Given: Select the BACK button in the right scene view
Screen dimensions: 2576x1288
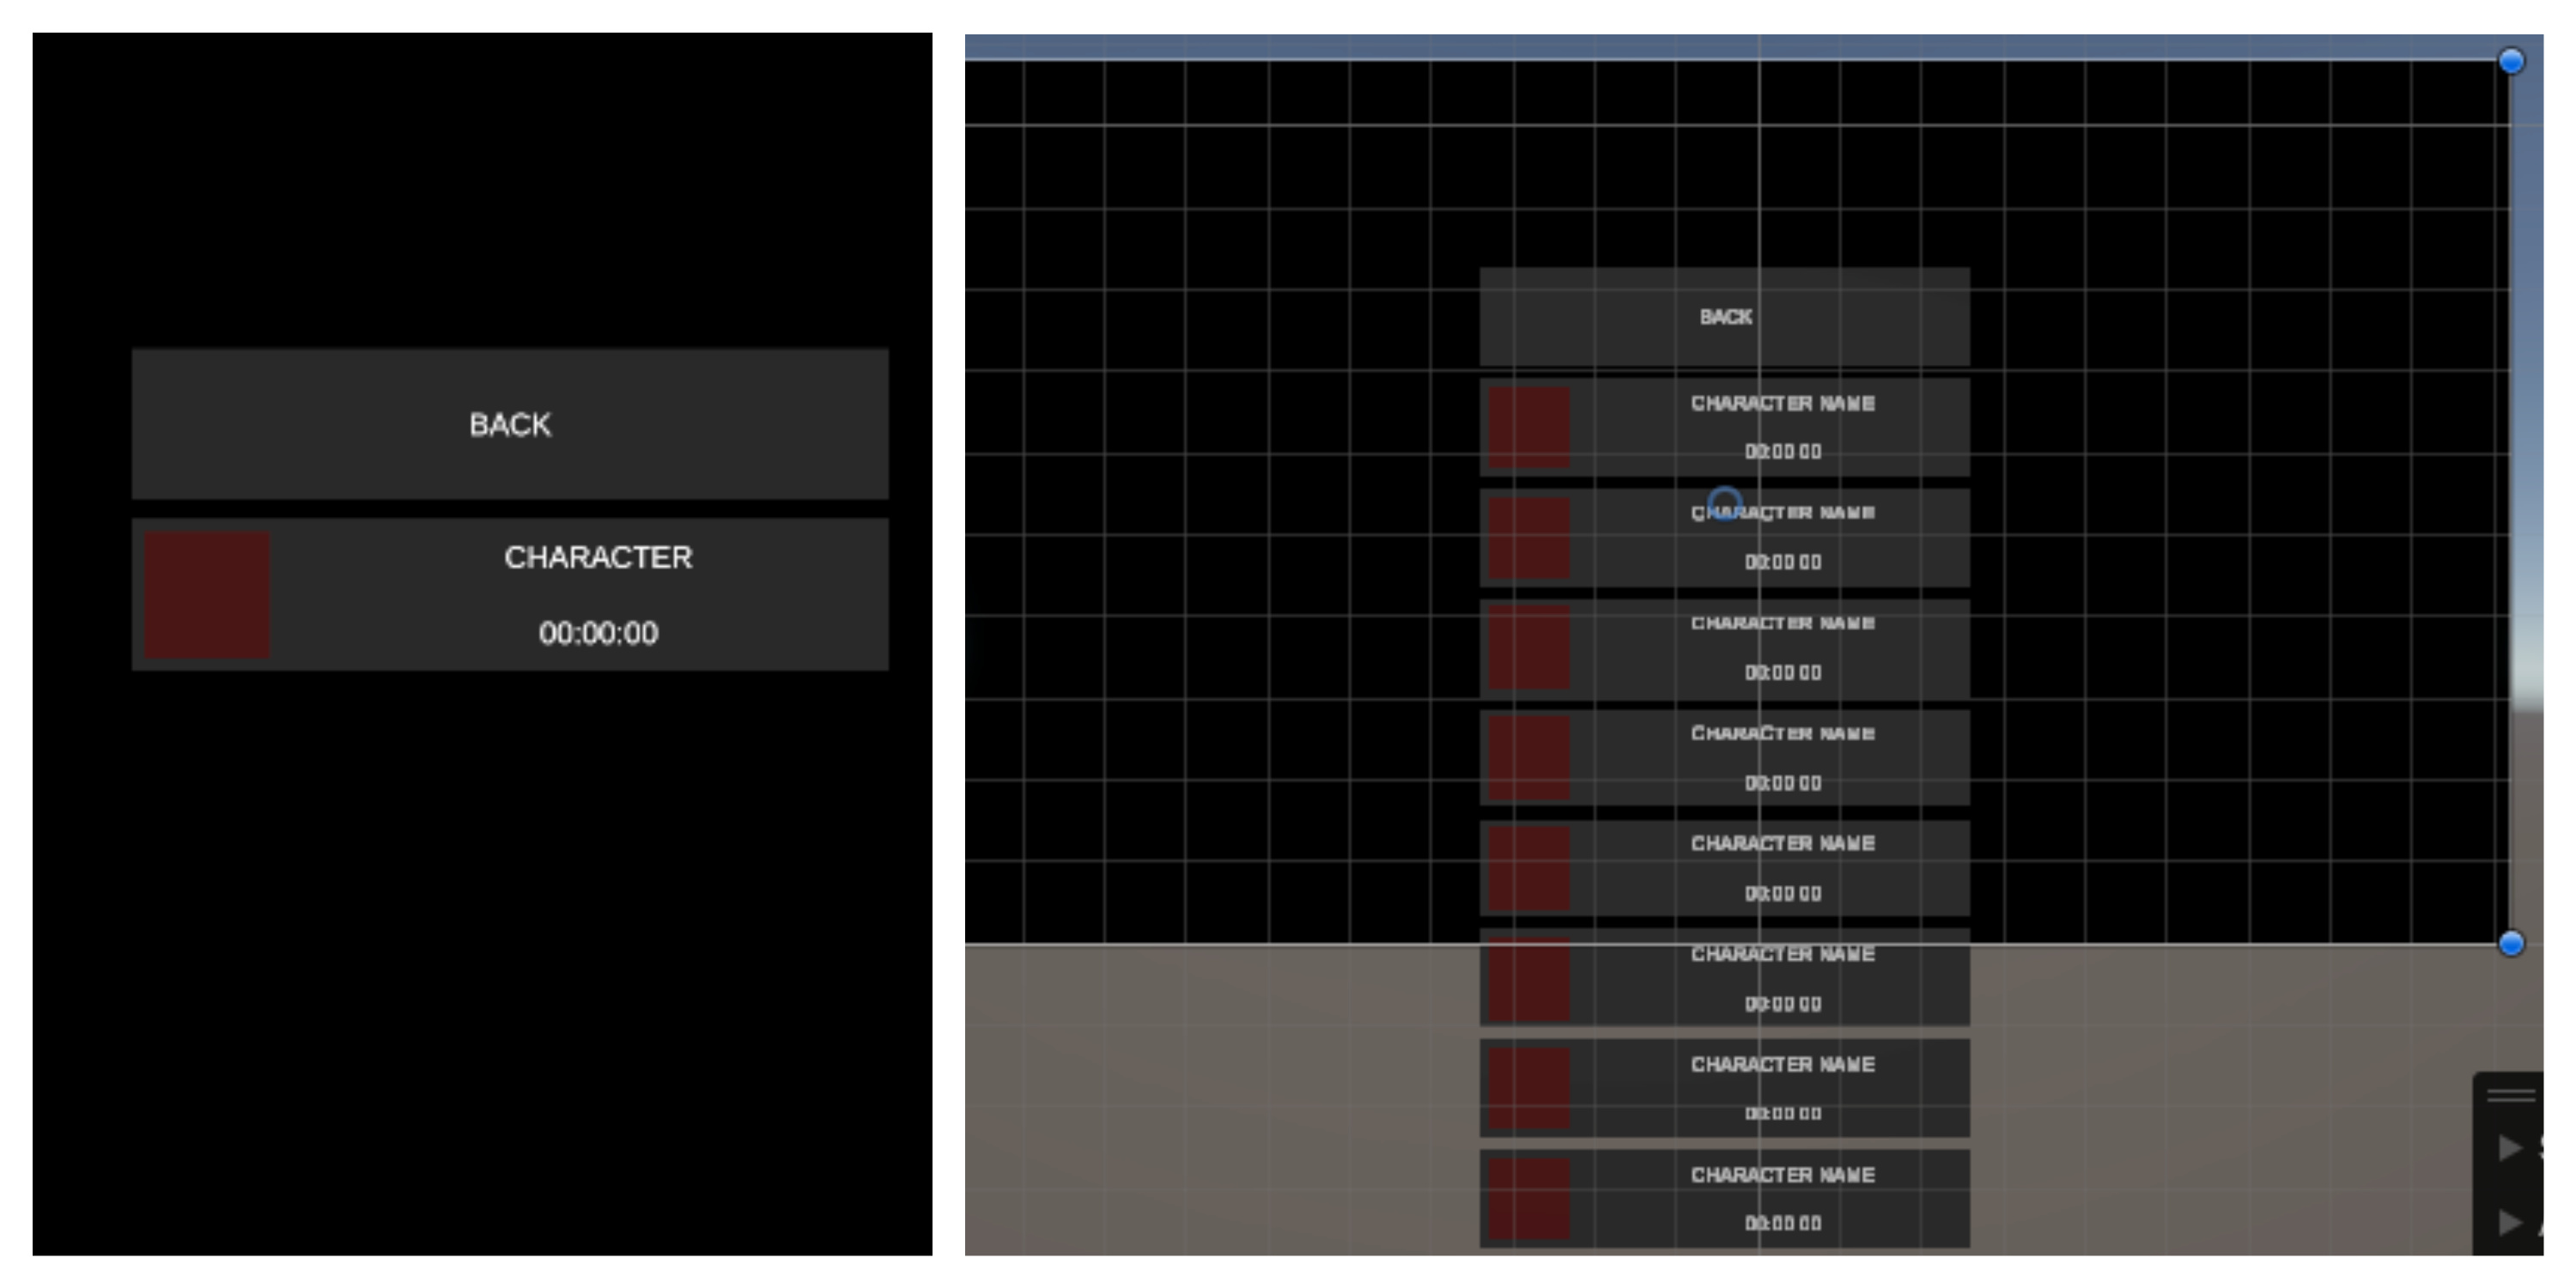Looking at the screenshot, I should coord(1725,316).
